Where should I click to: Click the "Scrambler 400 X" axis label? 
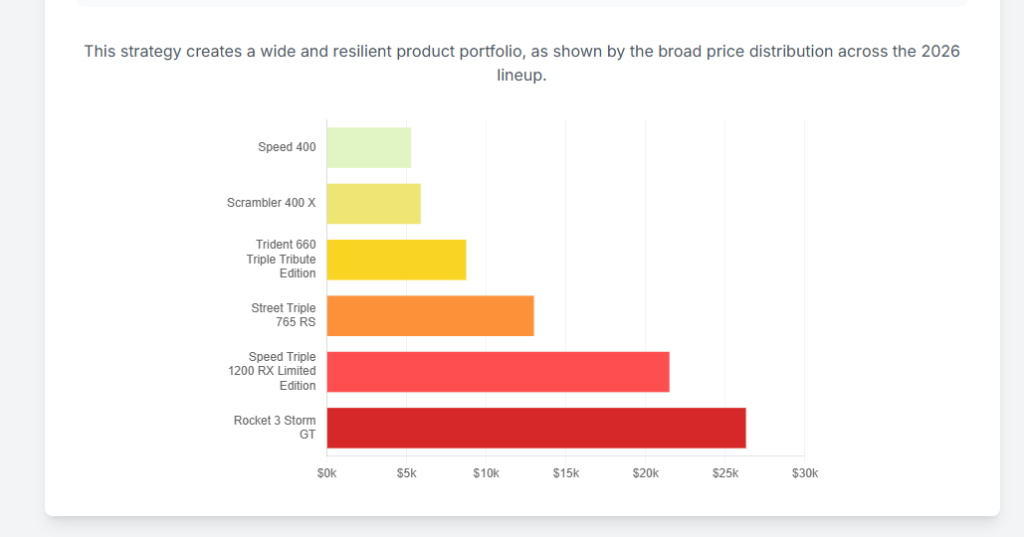tap(271, 203)
